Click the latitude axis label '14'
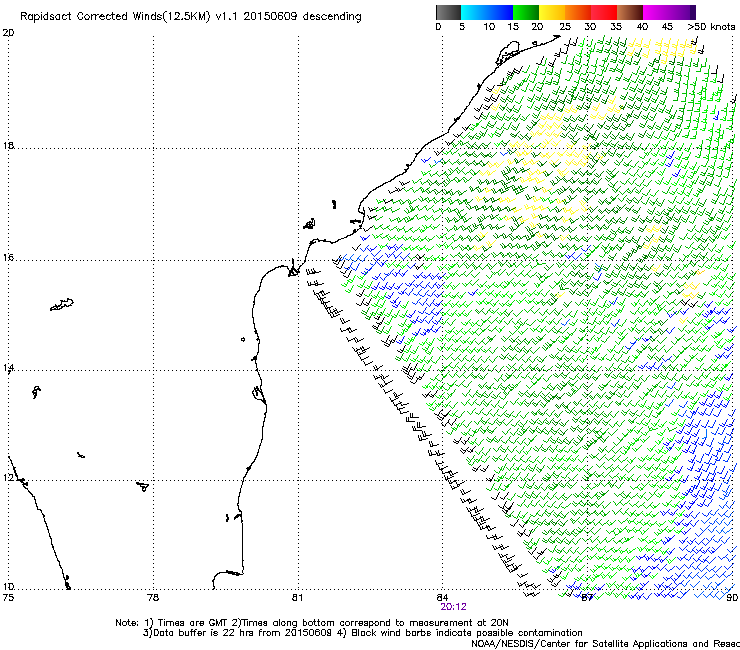This screenshot has height=650, width=740. (x=8, y=368)
